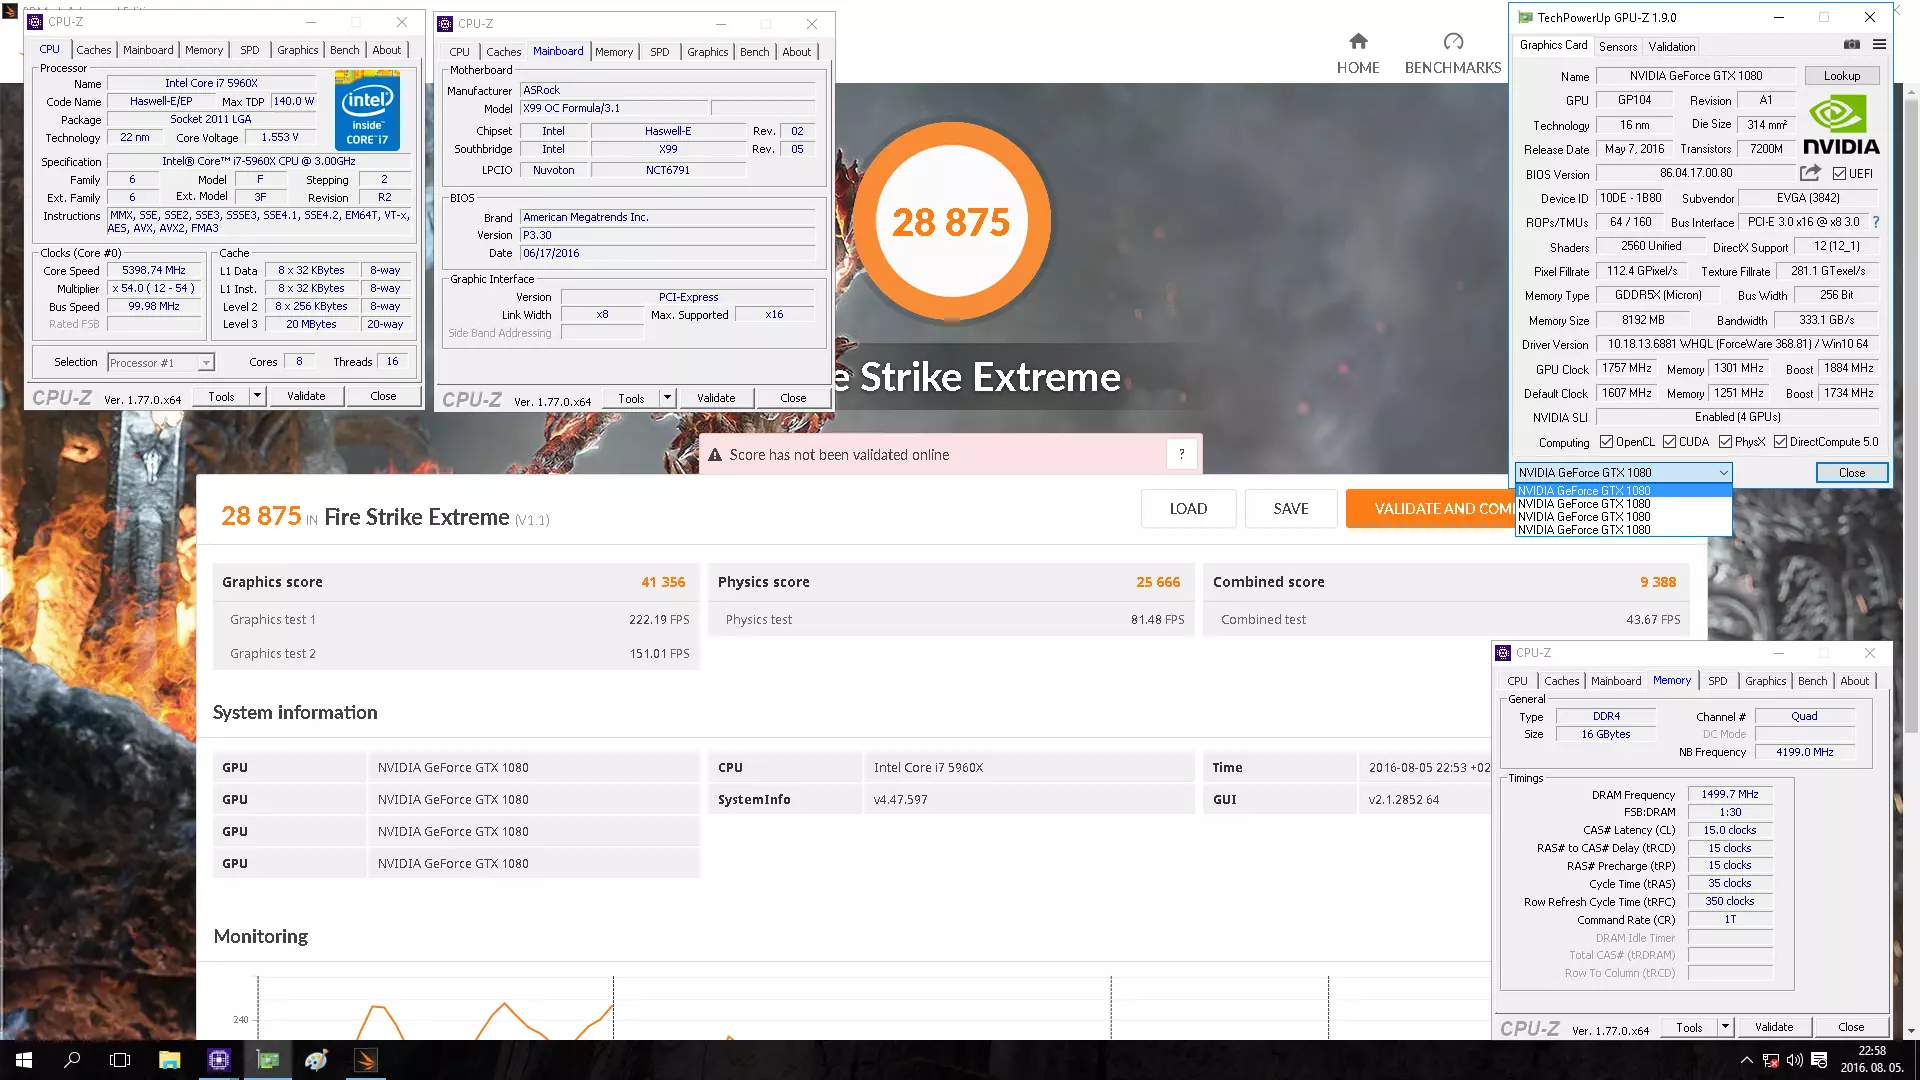
Task: Toggle the UEFI checkbox
Action: [1839, 174]
